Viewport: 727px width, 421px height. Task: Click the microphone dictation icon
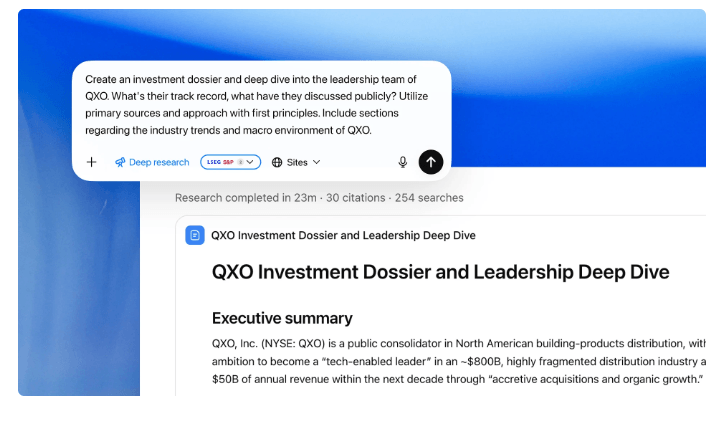point(403,162)
